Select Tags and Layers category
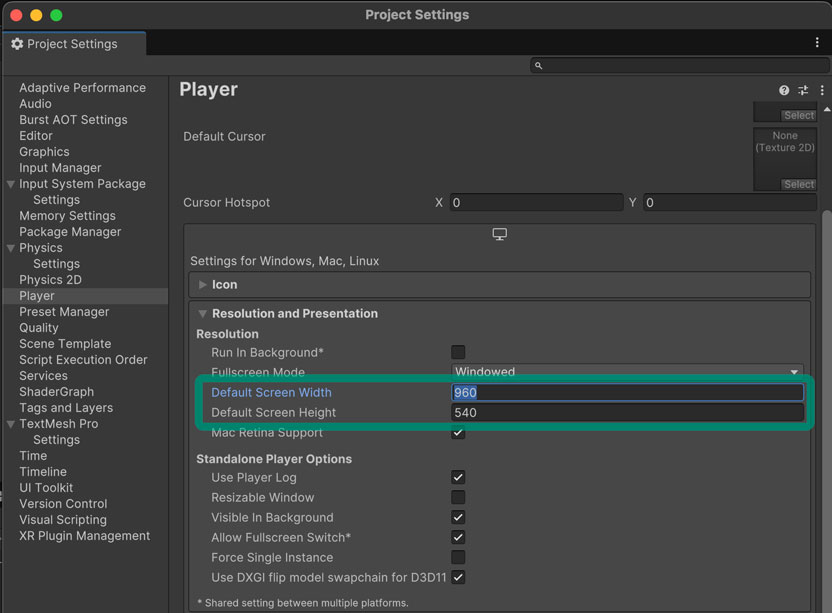Viewport: 832px width, 613px height. (x=66, y=408)
